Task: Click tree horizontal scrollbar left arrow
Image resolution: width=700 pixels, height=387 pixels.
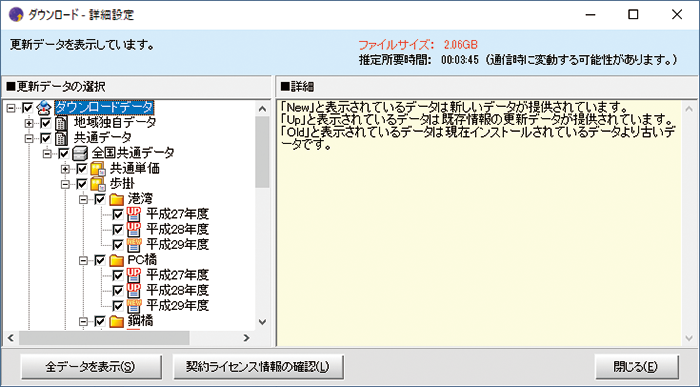Action: [x=11, y=338]
